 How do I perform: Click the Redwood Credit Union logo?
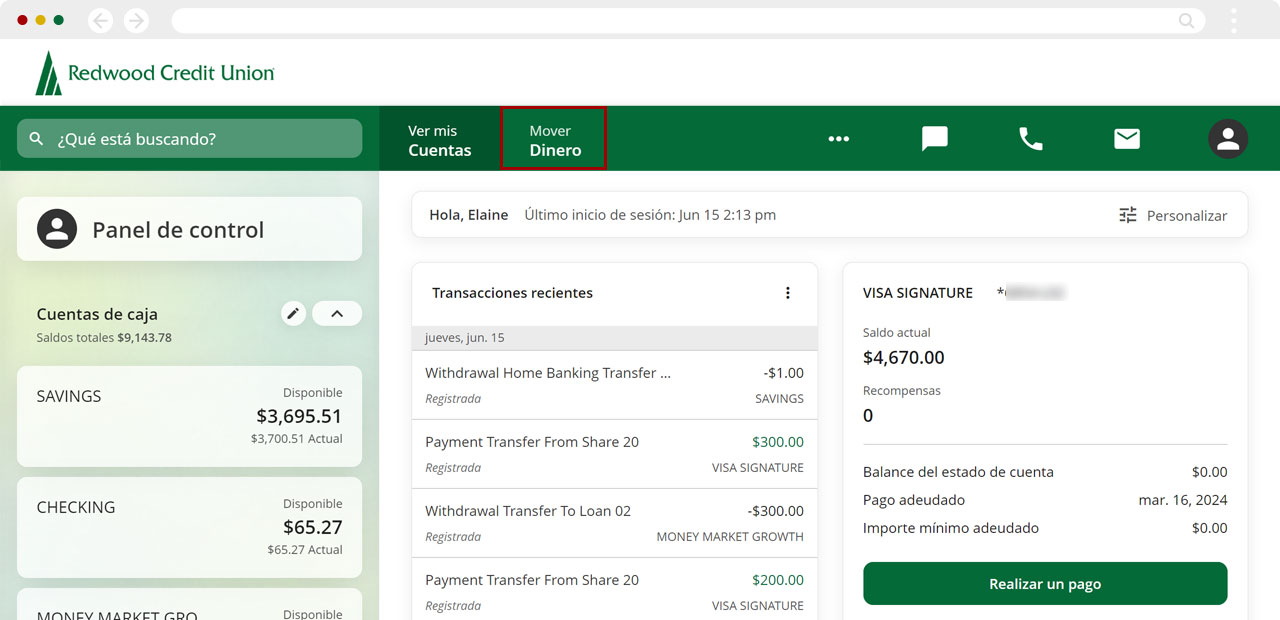point(155,73)
